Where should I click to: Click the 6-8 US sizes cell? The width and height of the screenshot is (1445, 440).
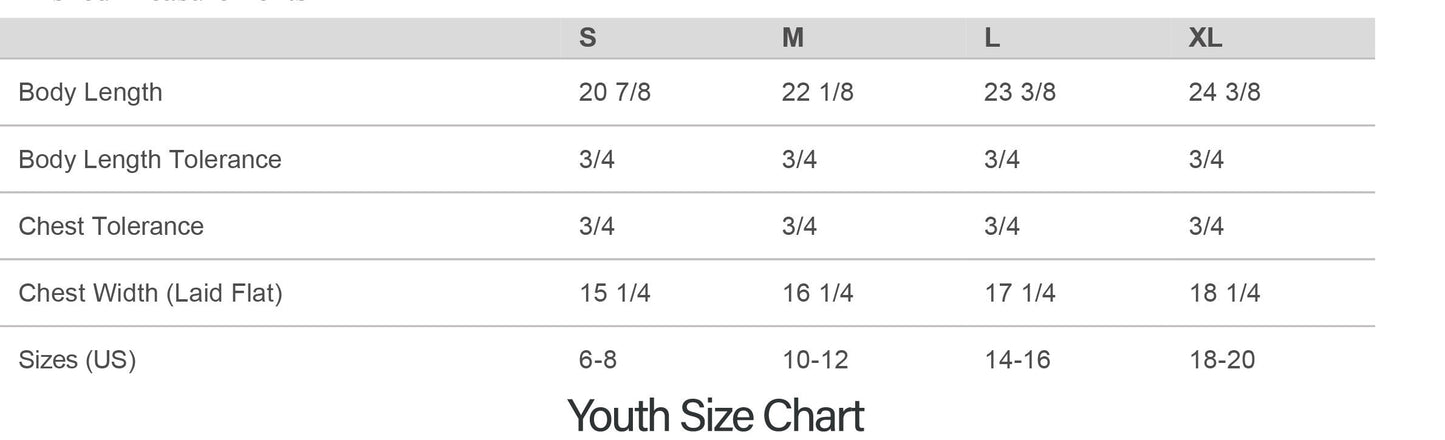click(598, 360)
